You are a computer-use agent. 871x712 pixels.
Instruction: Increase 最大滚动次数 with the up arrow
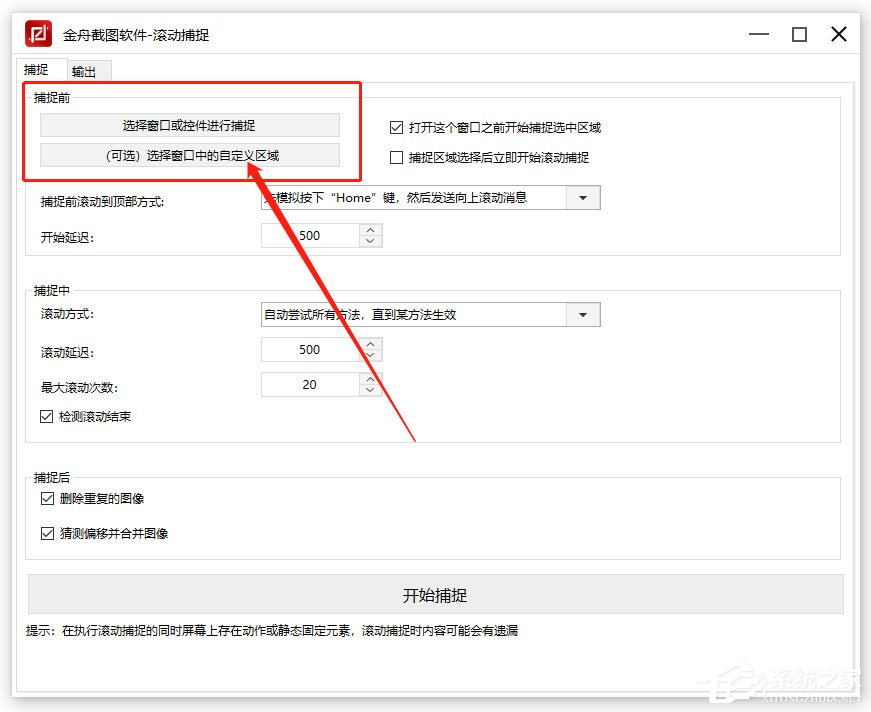pos(370,379)
